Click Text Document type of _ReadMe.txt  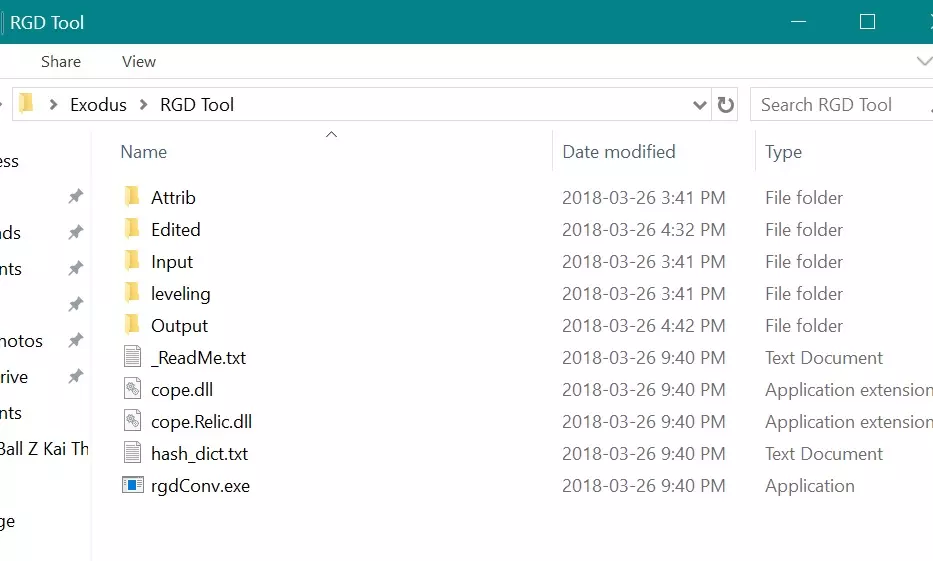[824, 358]
